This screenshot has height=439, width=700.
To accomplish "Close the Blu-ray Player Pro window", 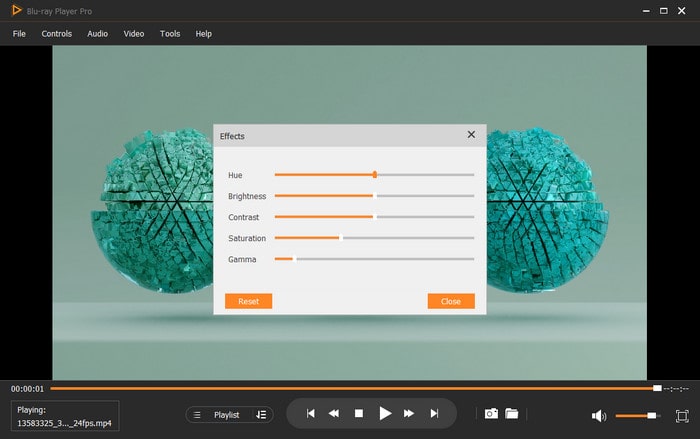I will tap(682, 11).
